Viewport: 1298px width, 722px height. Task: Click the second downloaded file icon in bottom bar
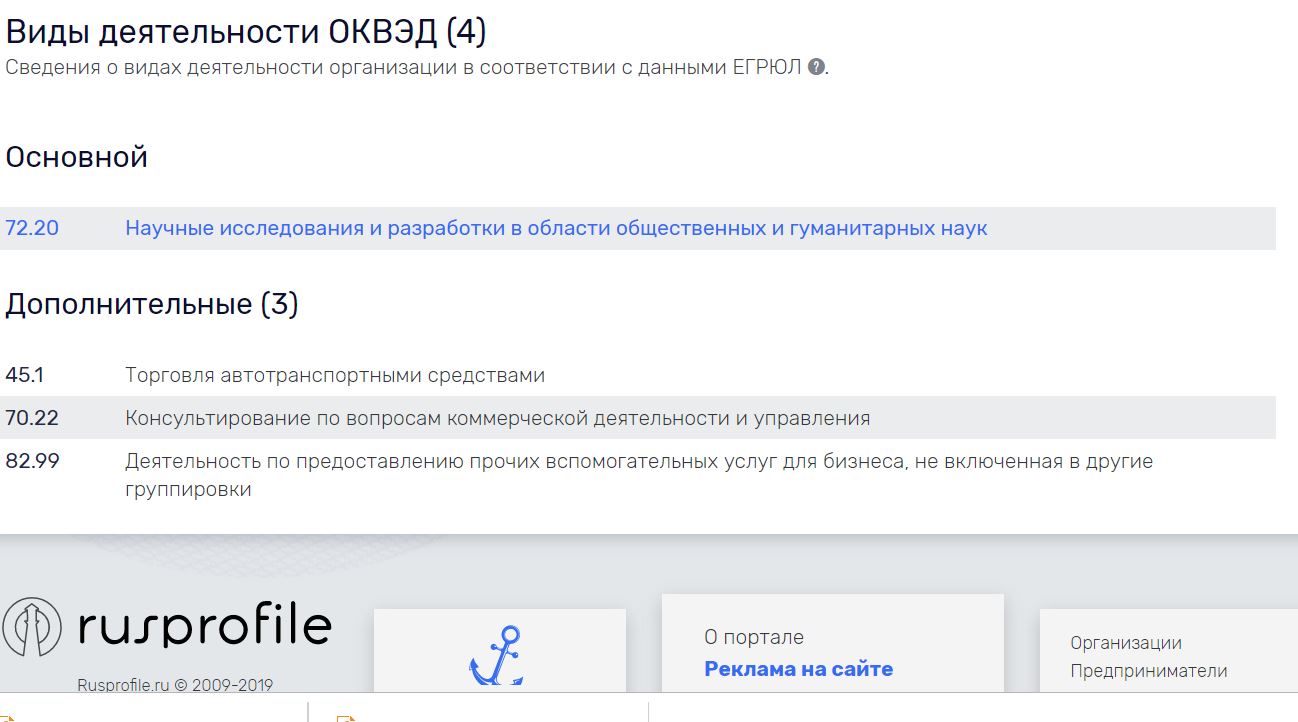tap(346, 717)
